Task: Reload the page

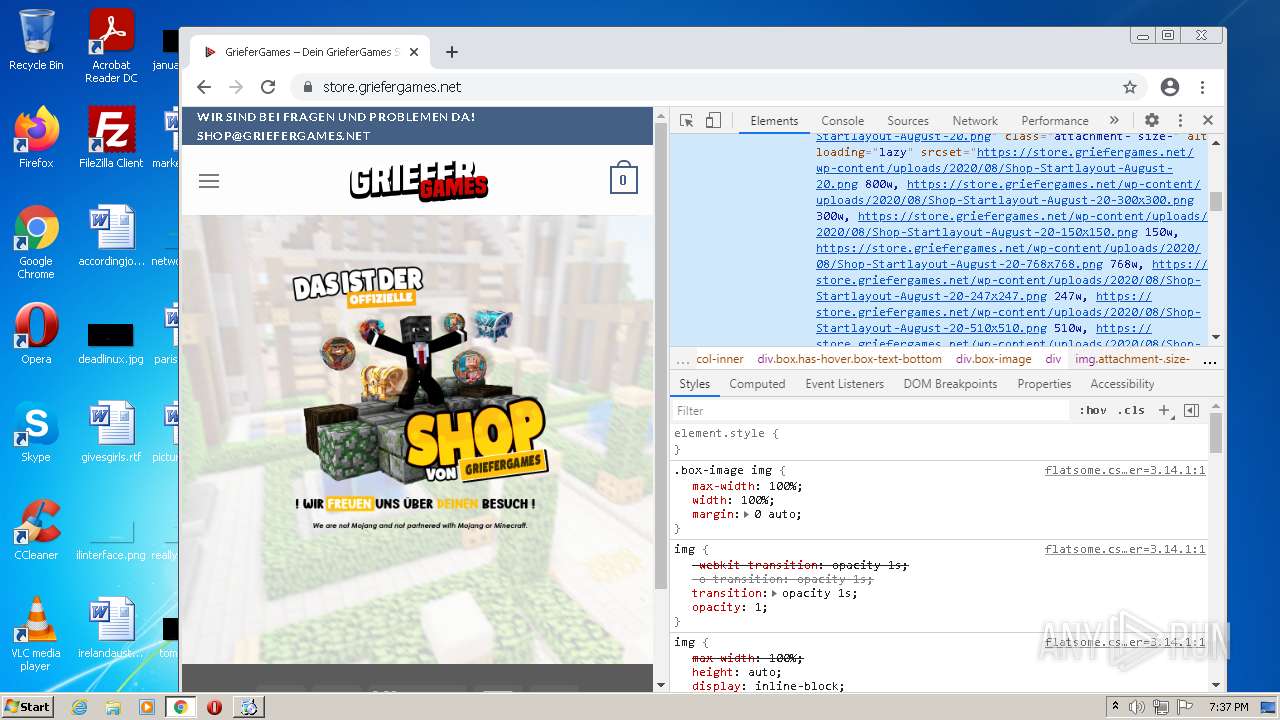Action: (x=268, y=87)
